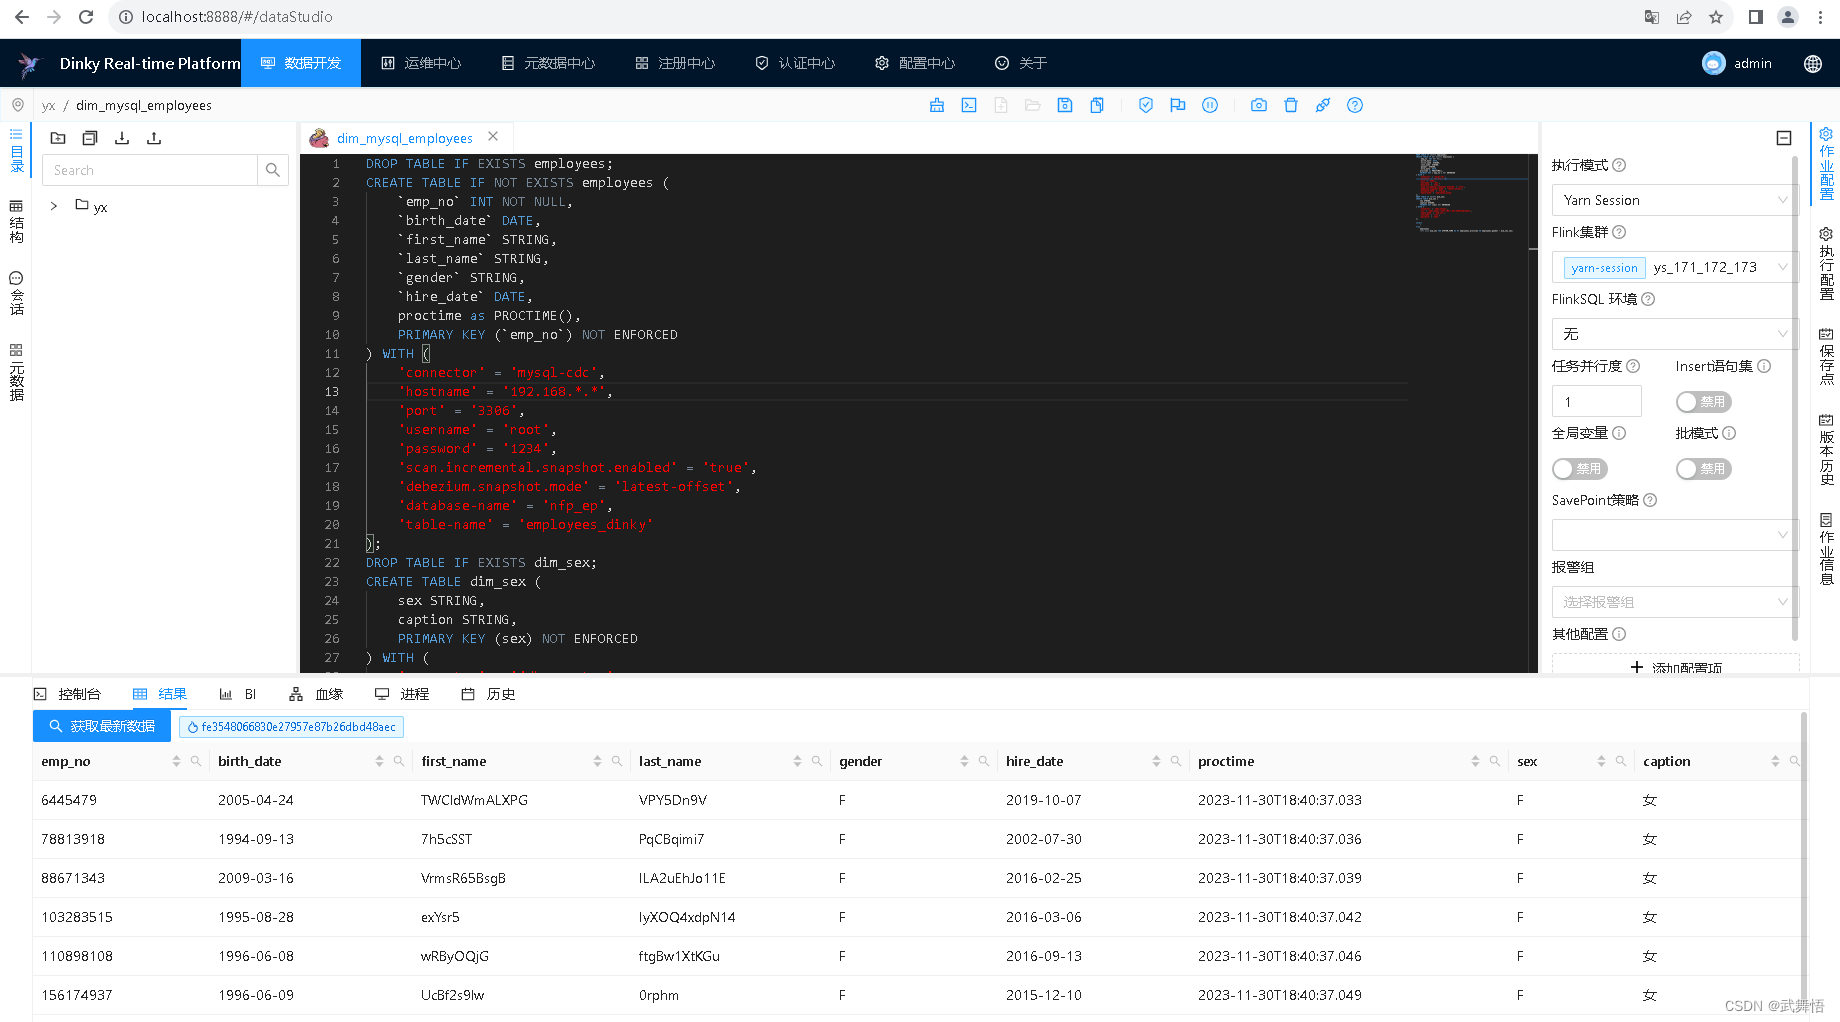Save the job using the save icon
Image resolution: width=1840 pixels, height=1022 pixels.
pyautogui.click(x=1065, y=105)
